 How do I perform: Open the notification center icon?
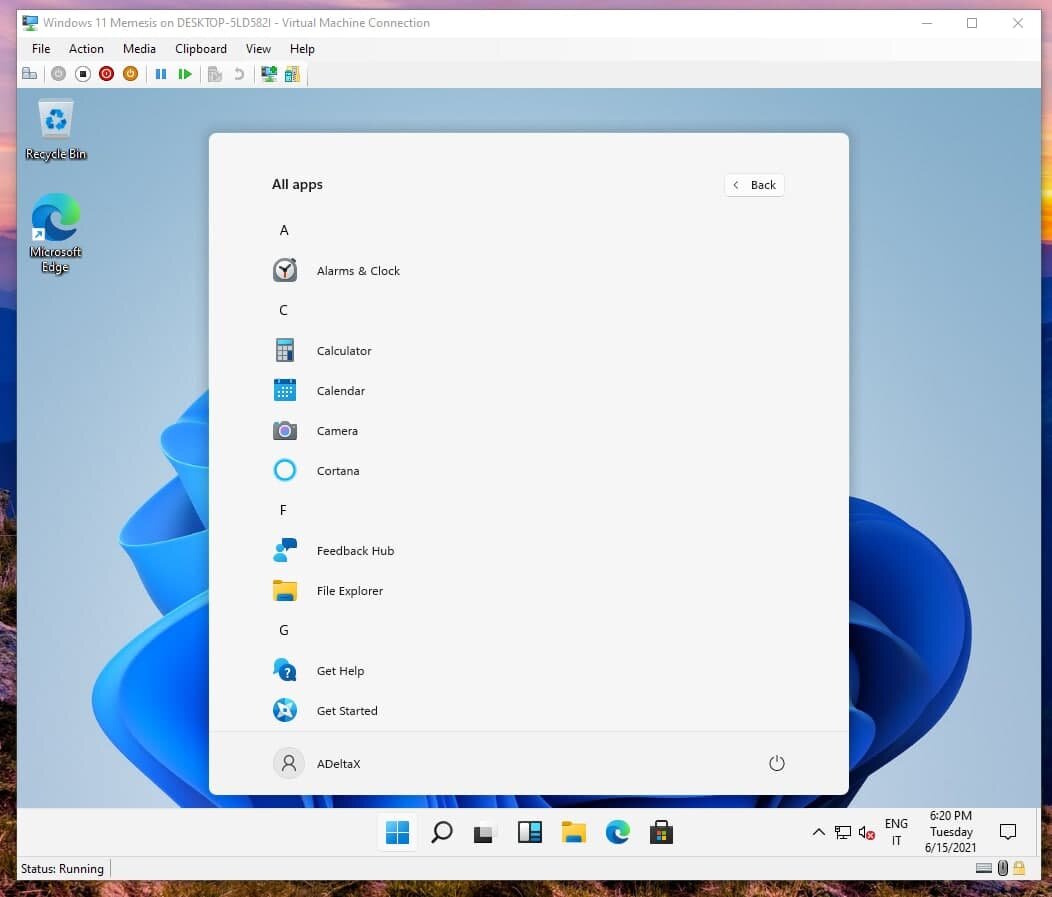click(x=1008, y=832)
